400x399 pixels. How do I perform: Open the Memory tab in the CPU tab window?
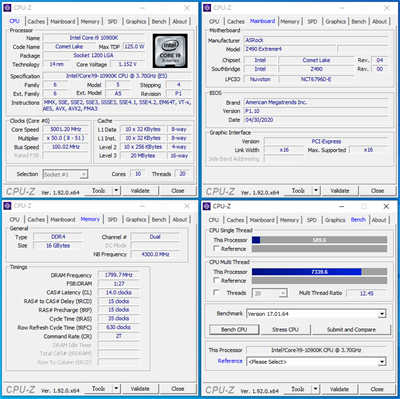90,21
